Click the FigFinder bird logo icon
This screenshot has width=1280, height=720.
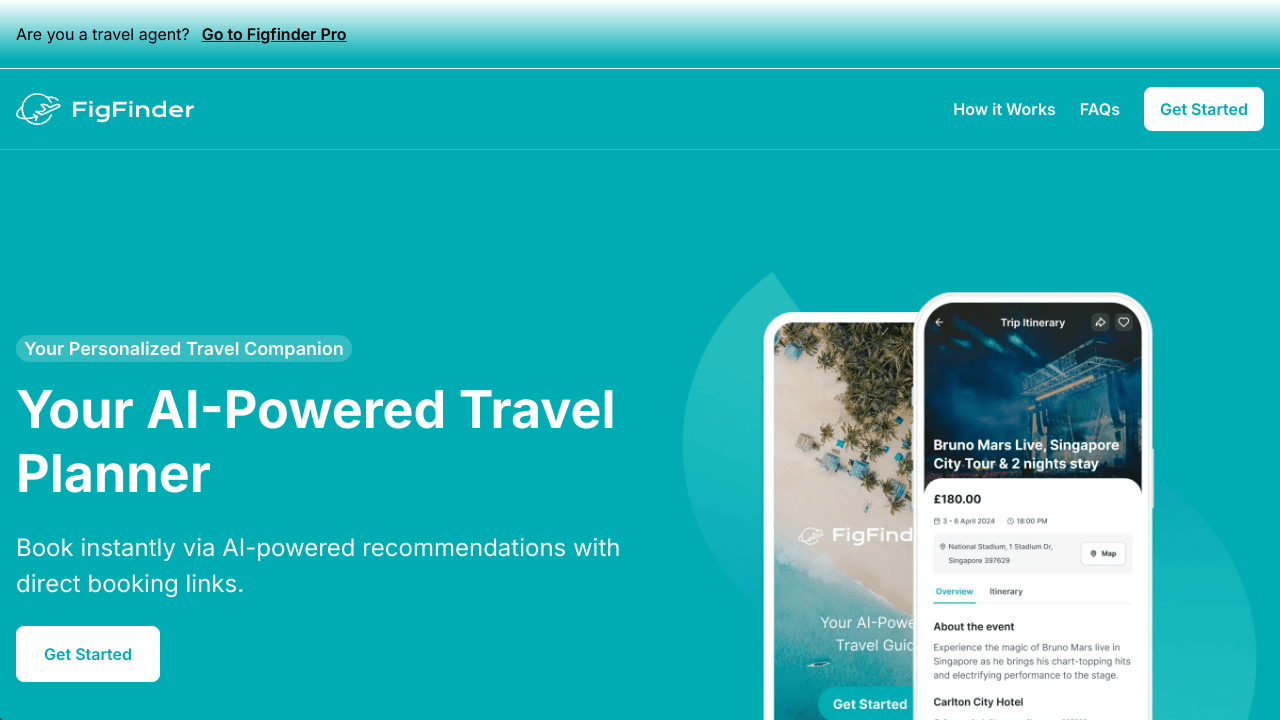(x=38, y=109)
